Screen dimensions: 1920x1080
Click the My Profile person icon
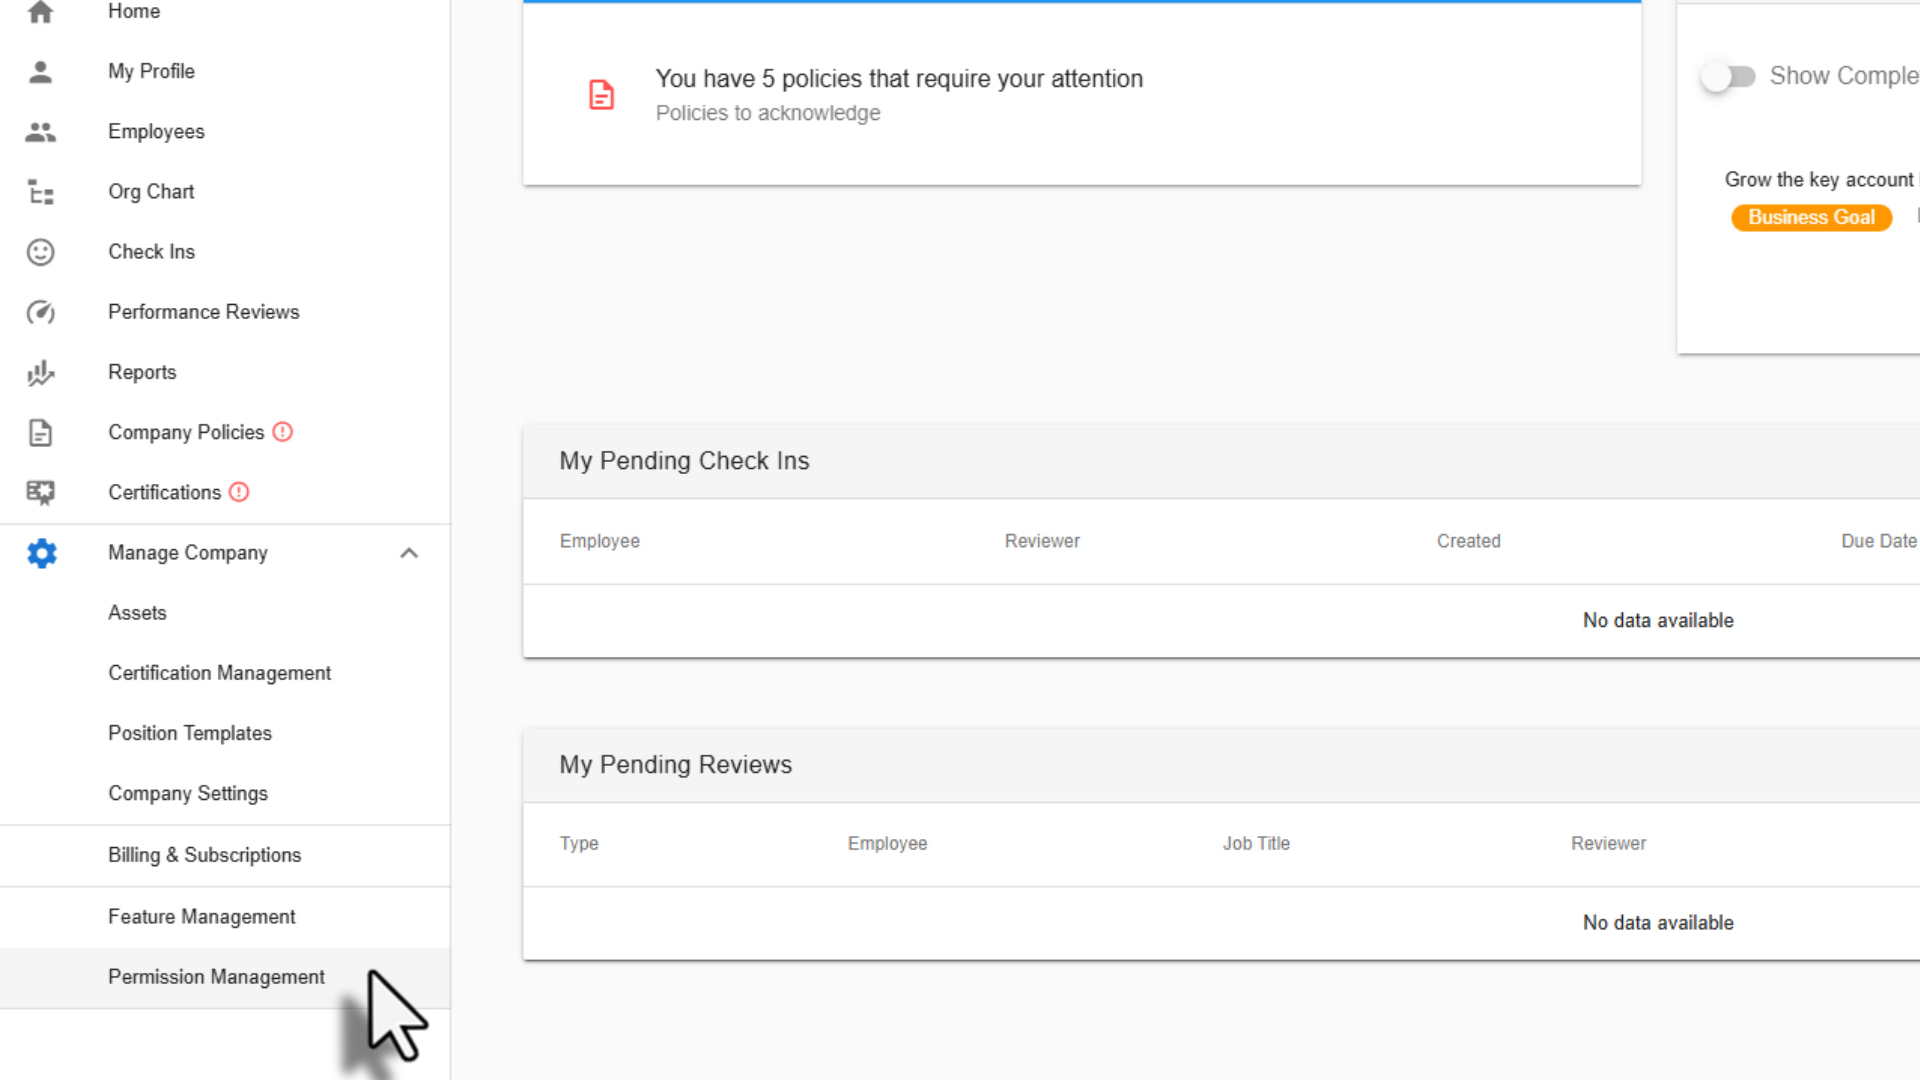point(40,72)
